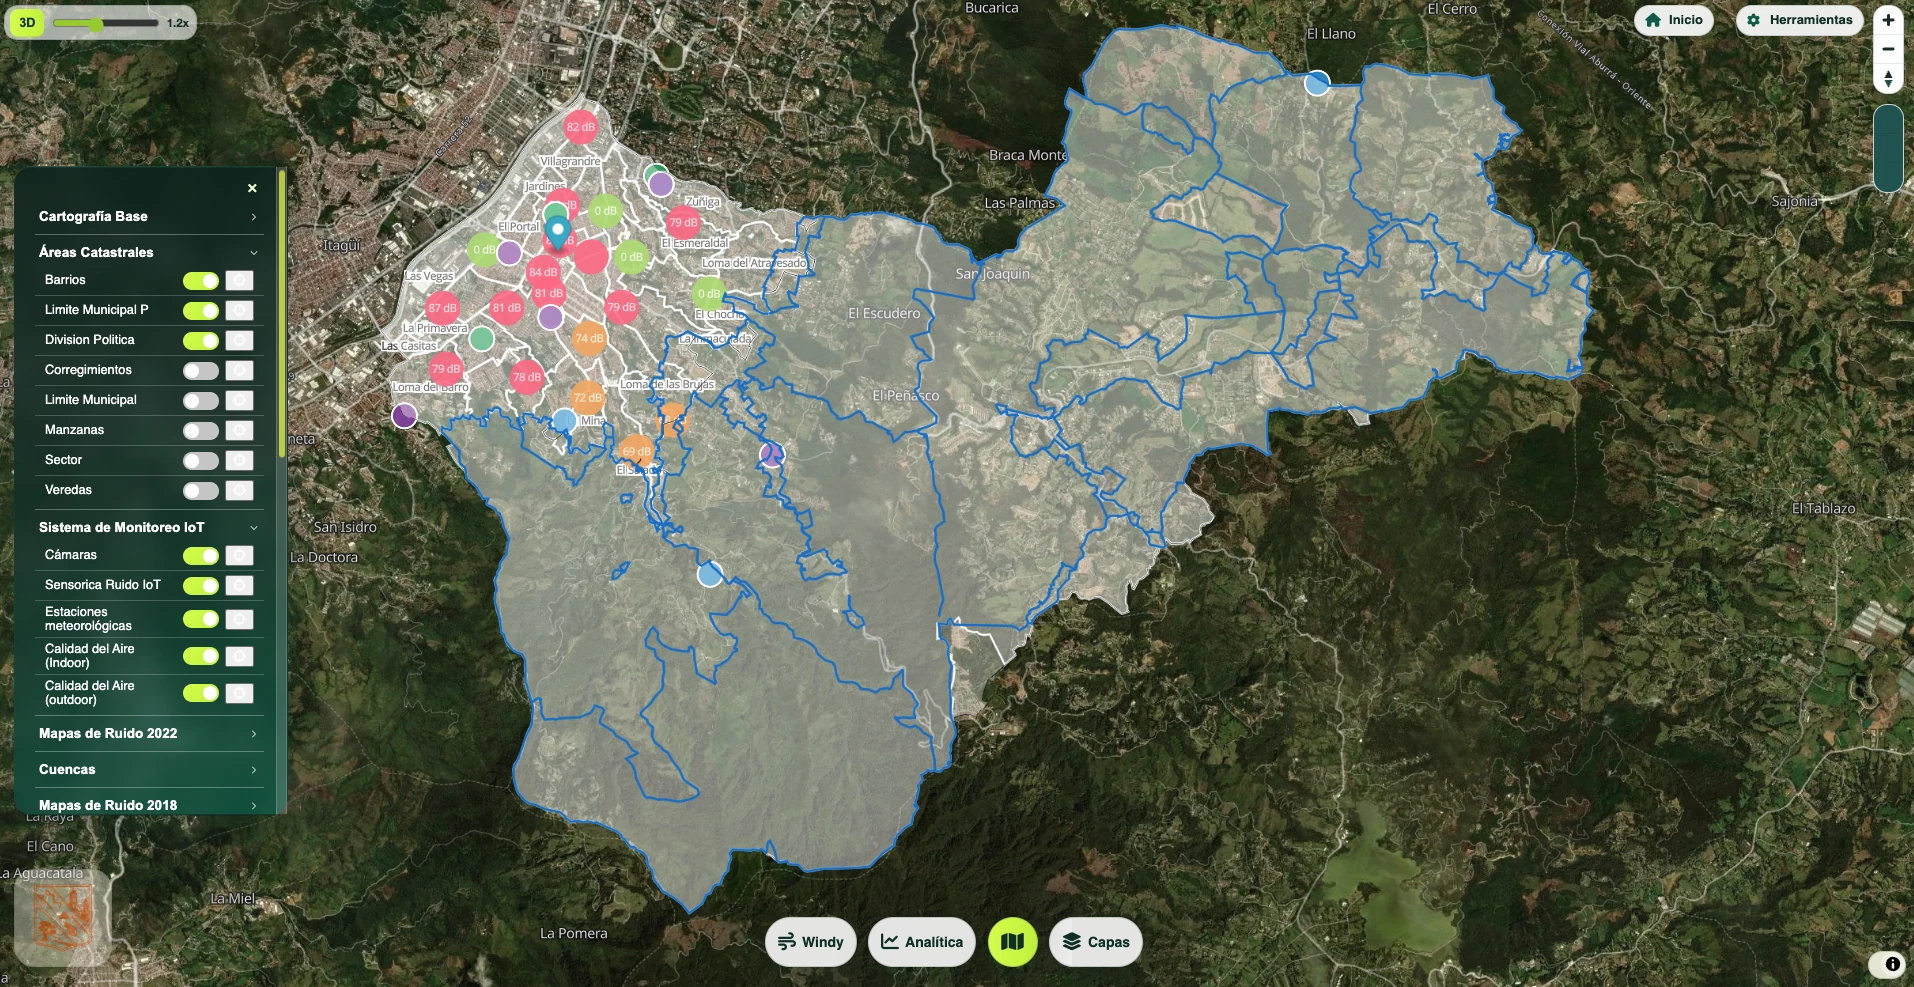
Task: Disable the Sensorica Ruido IoT toggle
Action: pos(201,586)
